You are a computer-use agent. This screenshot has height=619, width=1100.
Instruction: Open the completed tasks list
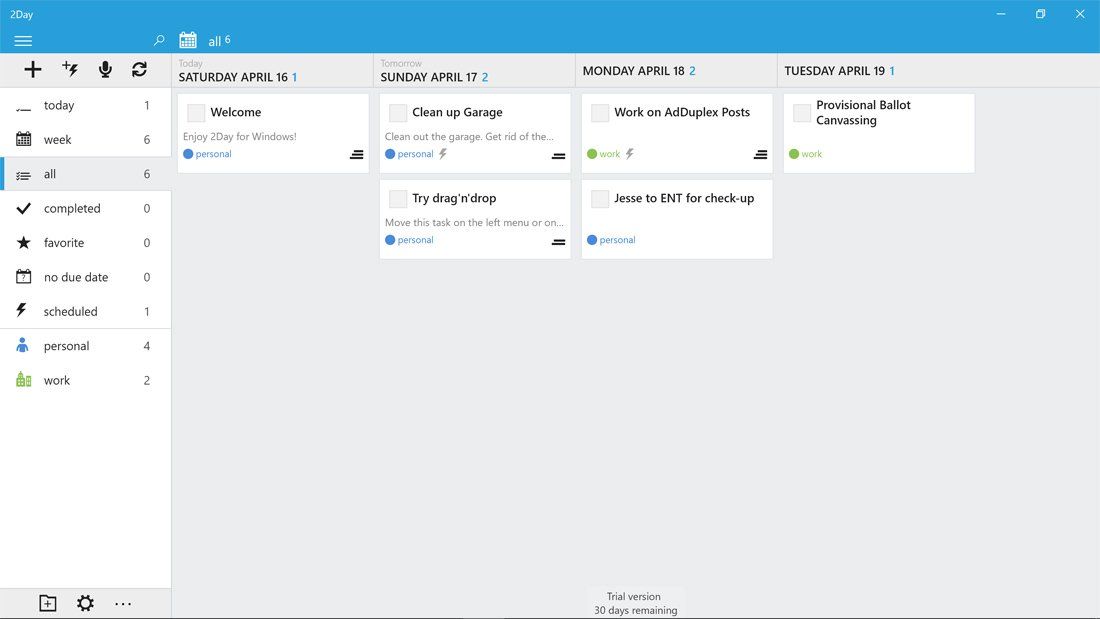pos(73,208)
